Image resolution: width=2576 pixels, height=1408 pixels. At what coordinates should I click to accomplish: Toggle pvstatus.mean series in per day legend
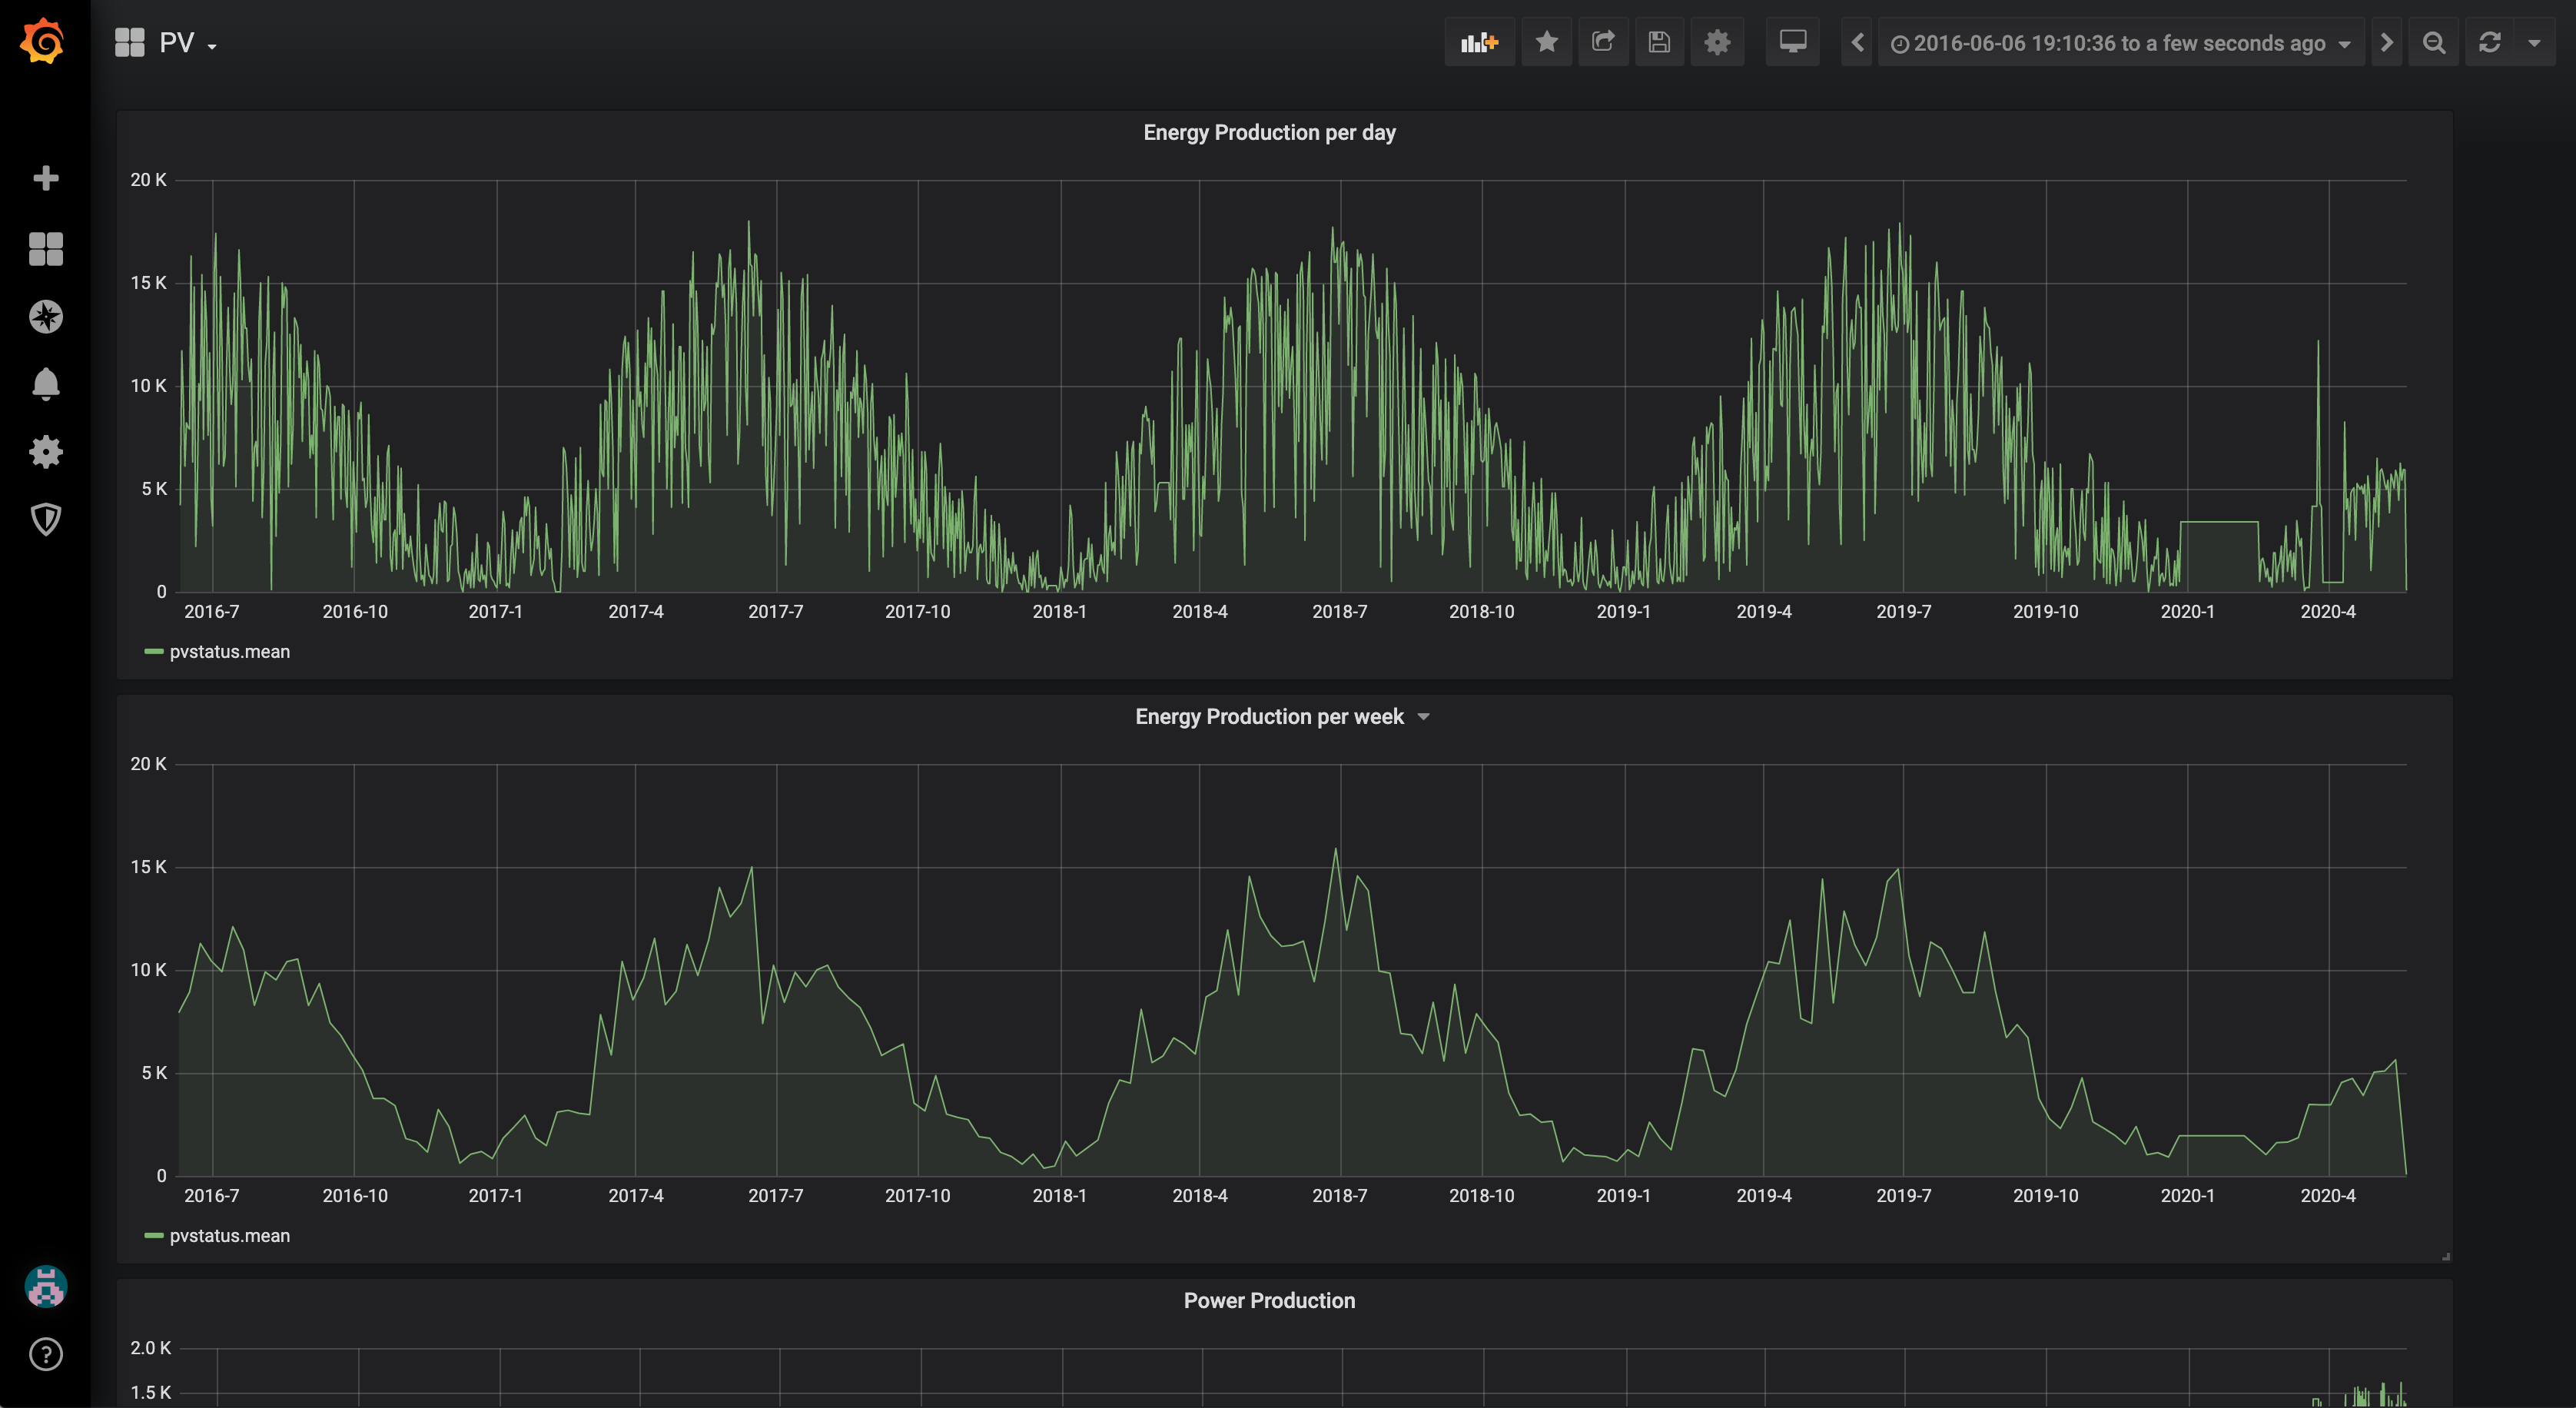[x=229, y=651]
